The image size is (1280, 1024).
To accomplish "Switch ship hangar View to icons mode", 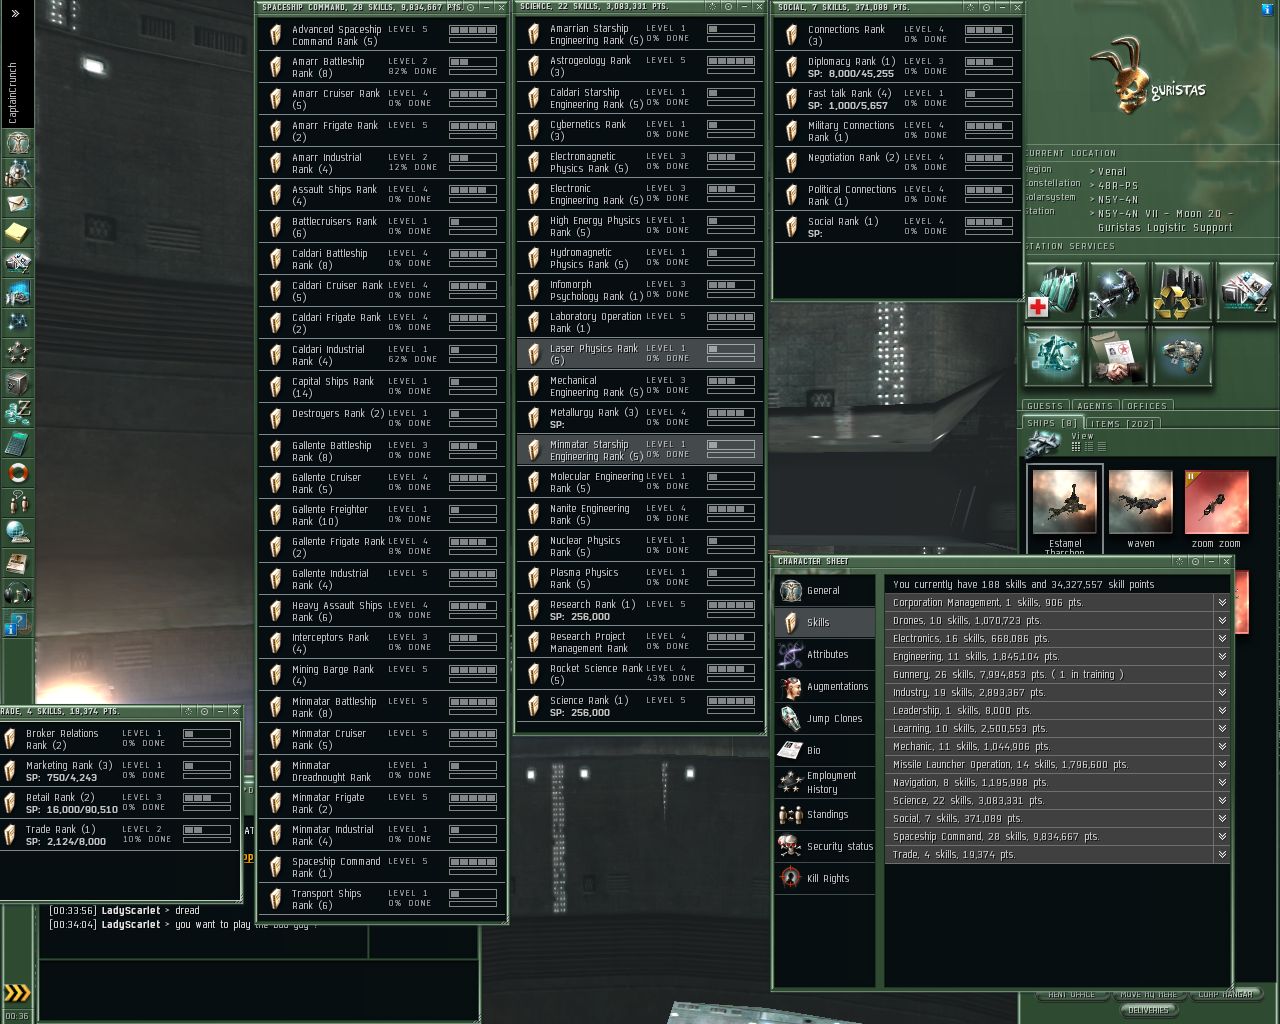I will 1075,447.
